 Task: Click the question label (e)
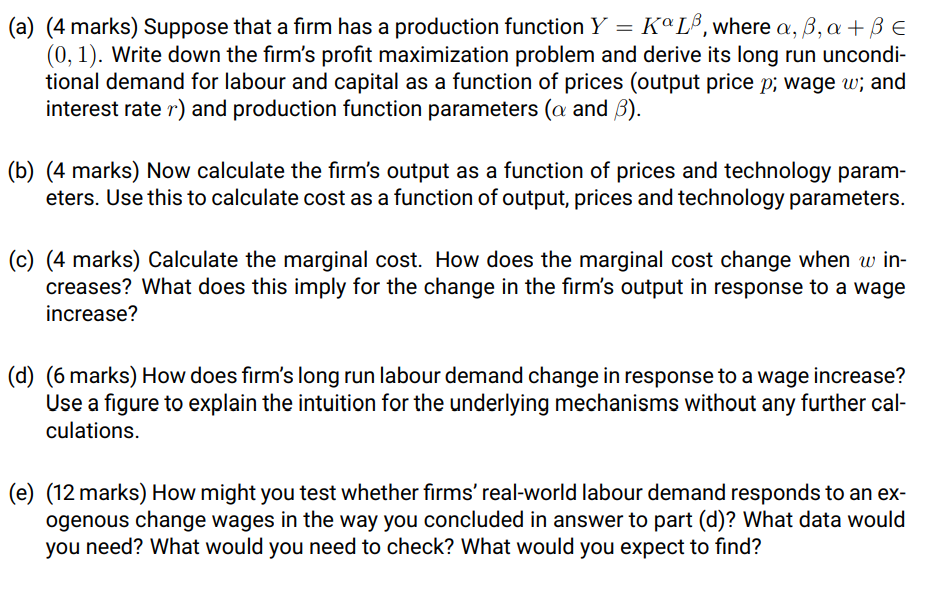(x=21, y=493)
